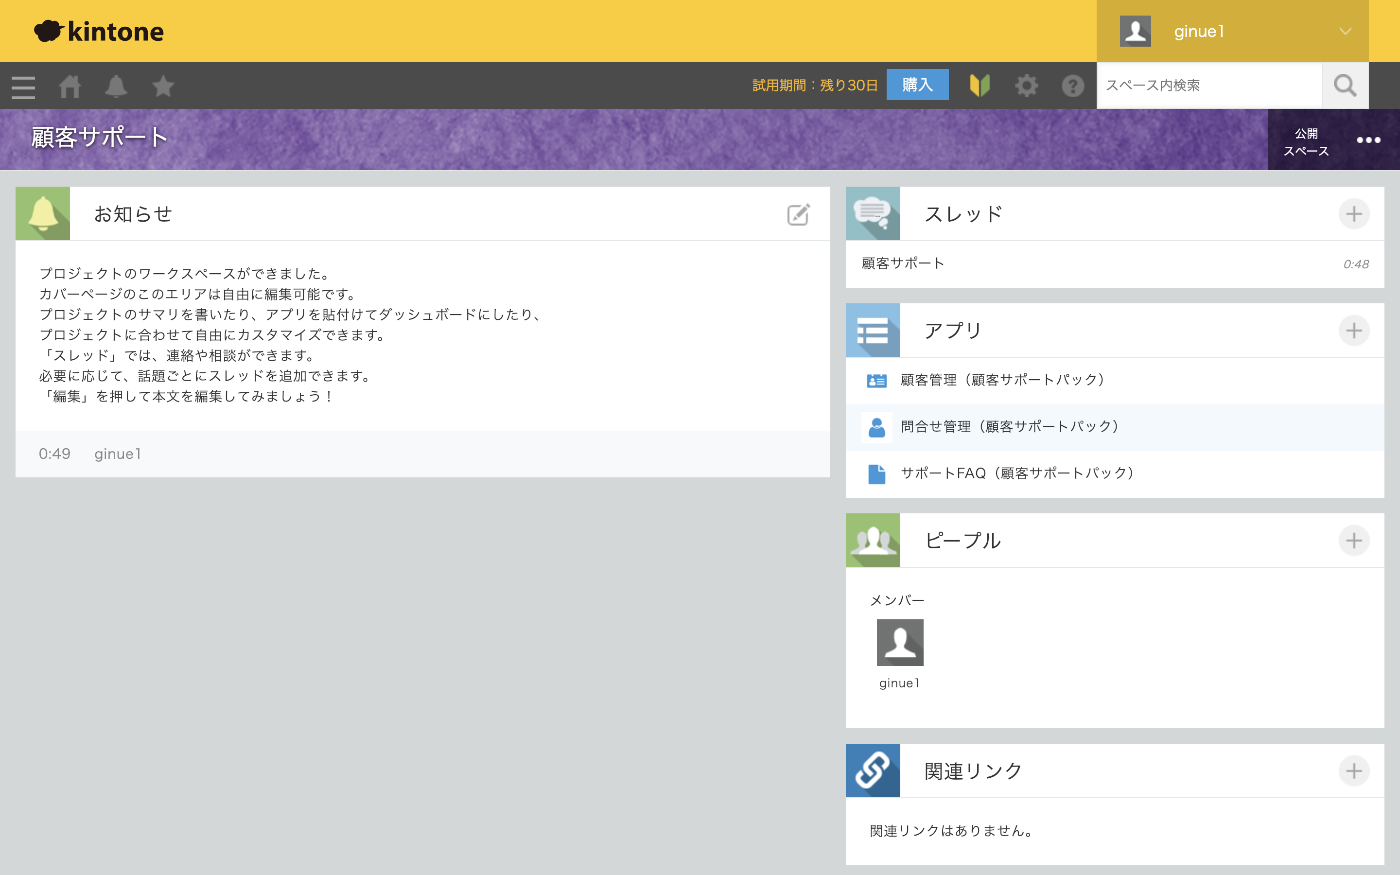This screenshot has height=875, width=1400.
Task: Click the home icon in the toolbar
Action: coord(69,86)
